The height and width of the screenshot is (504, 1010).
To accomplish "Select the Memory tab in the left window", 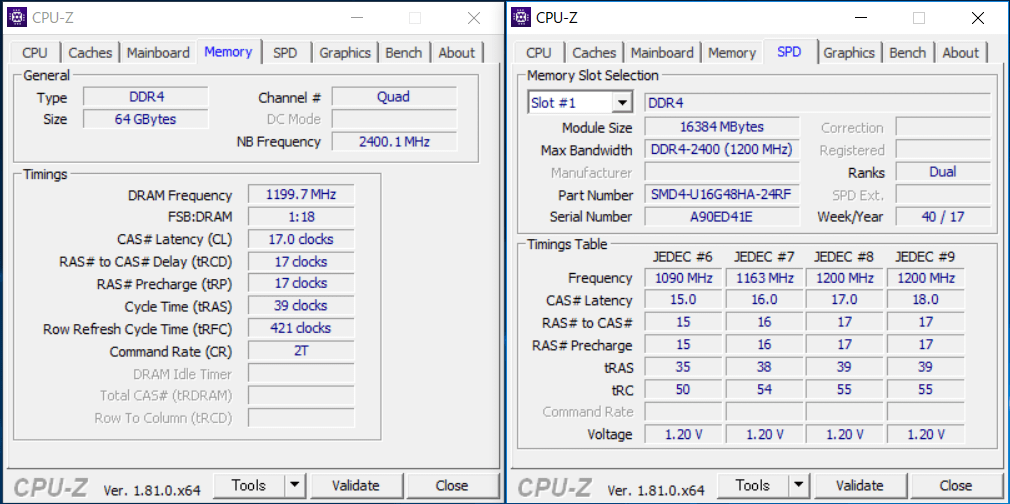I will pyautogui.click(x=228, y=52).
